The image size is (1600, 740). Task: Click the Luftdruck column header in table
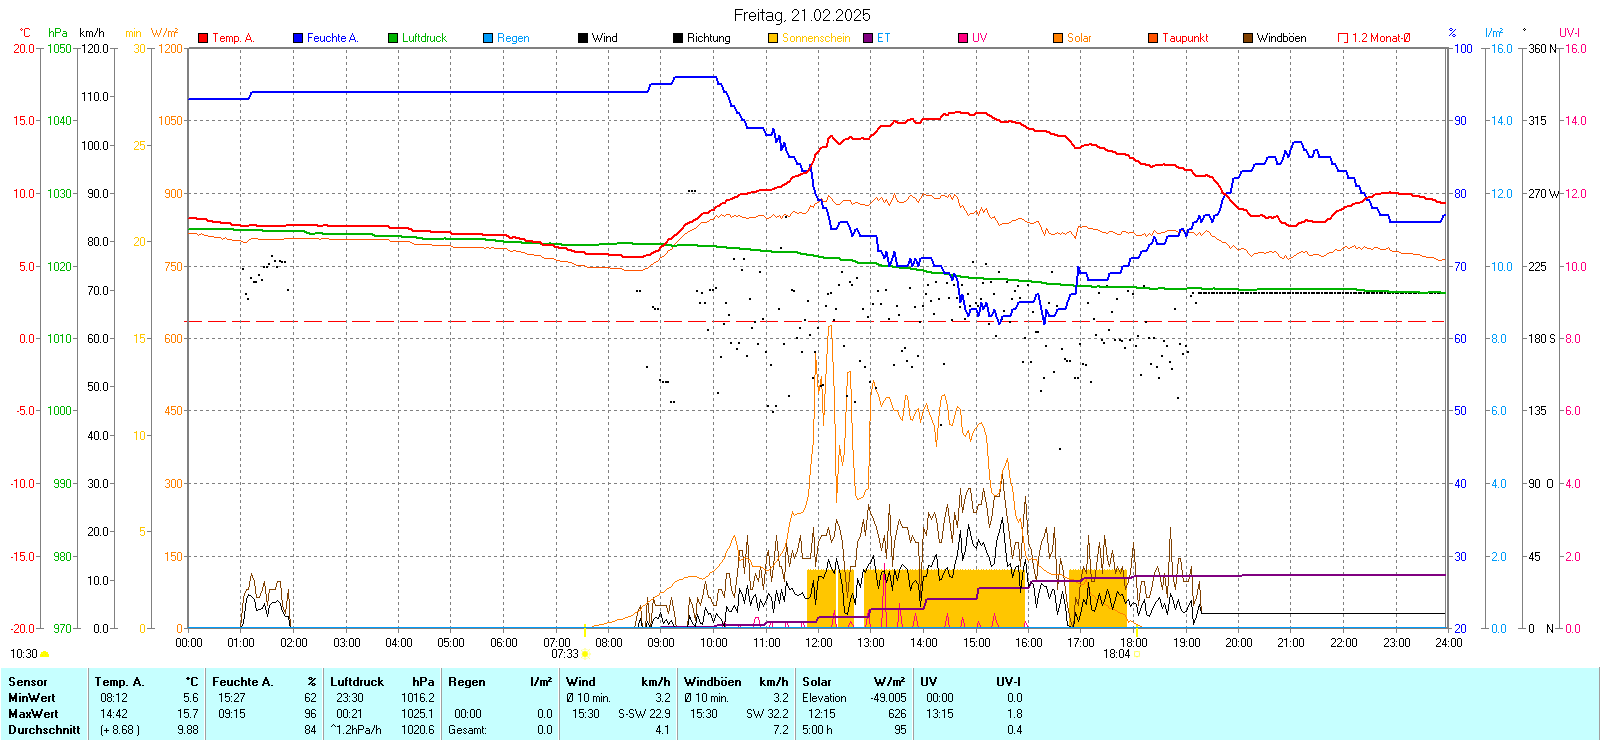[x=357, y=682]
